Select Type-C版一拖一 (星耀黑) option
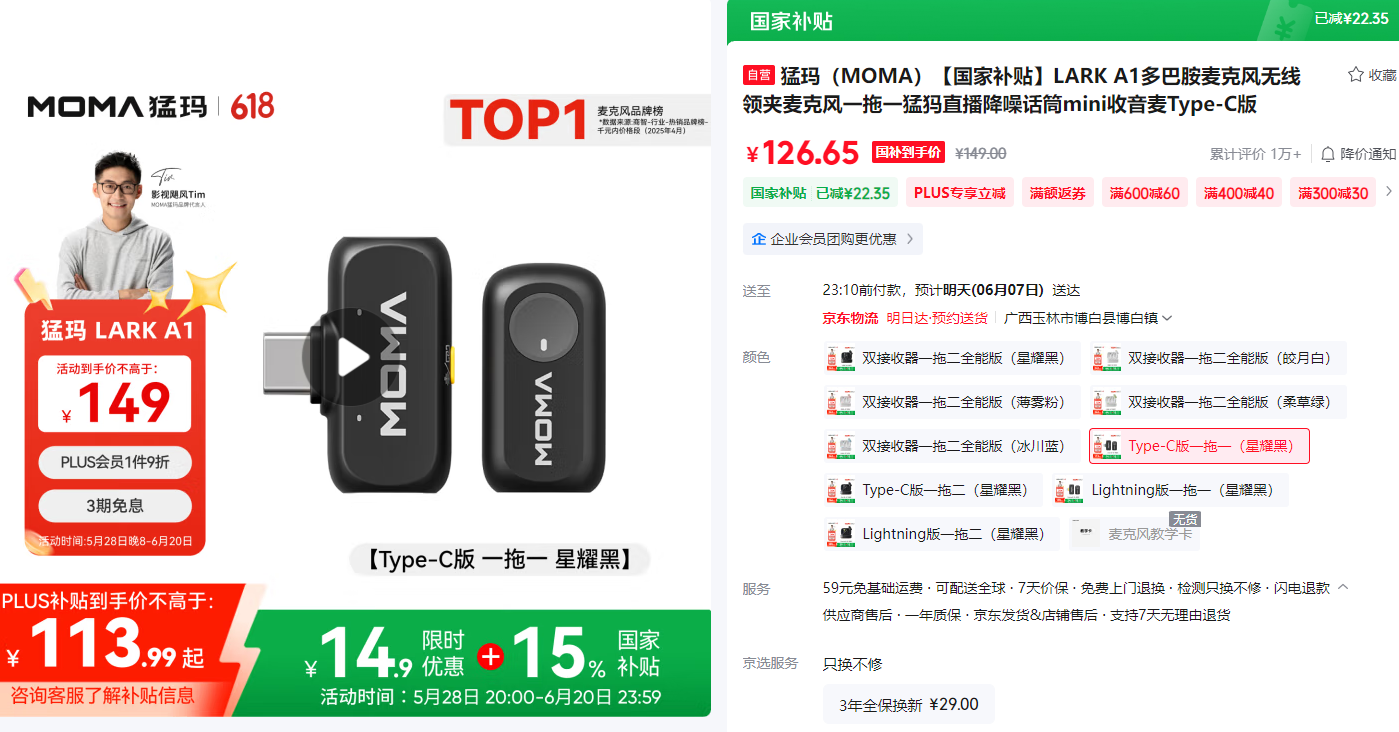This screenshot has height=732, width=1399. point(1199,446)
